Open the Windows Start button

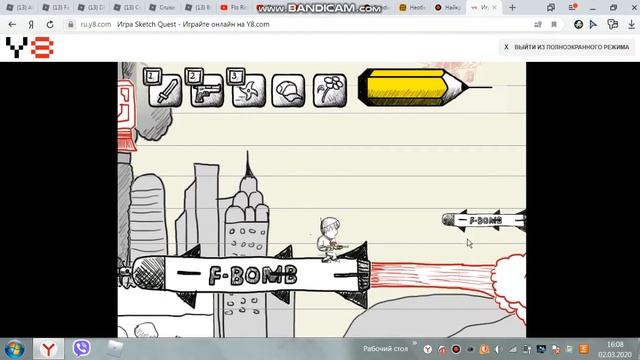tap(14, 349)
